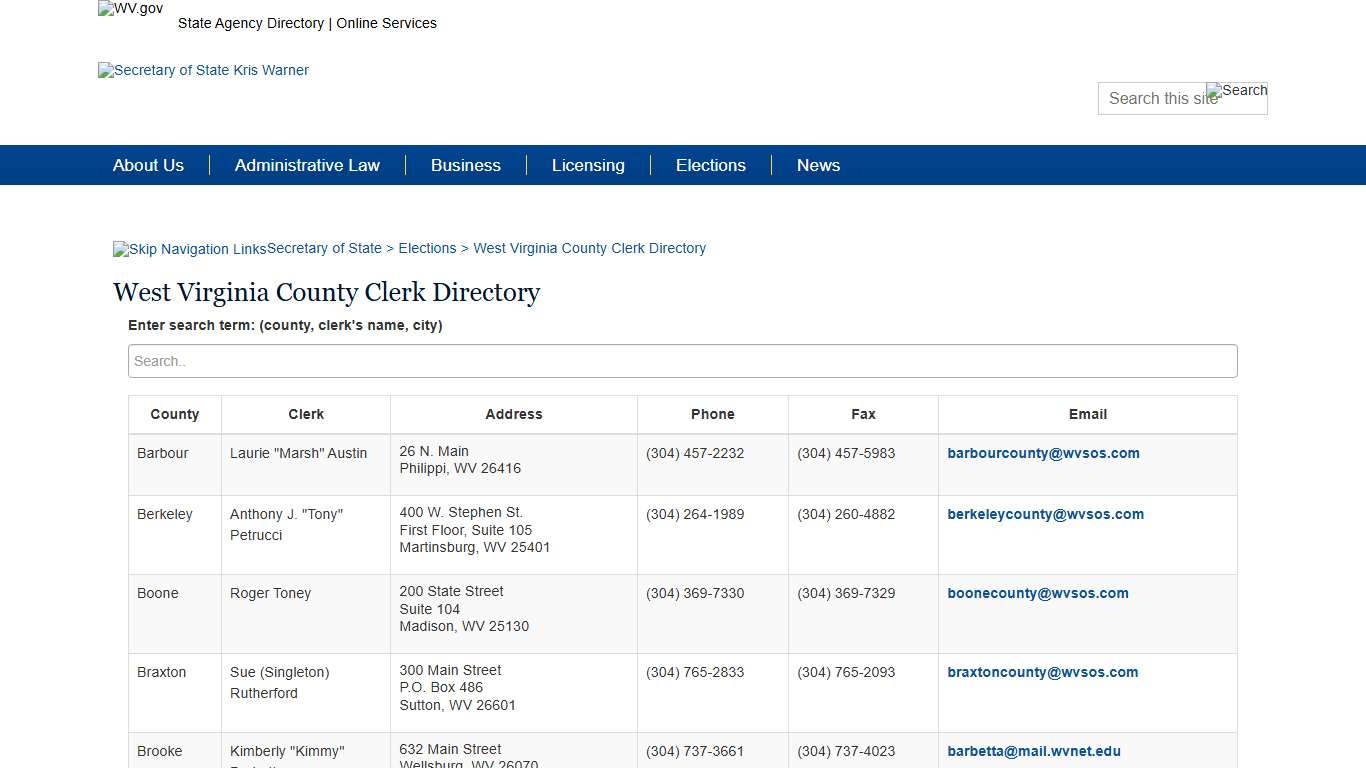Open the Administrative Law menu

[x=307, y=165]
